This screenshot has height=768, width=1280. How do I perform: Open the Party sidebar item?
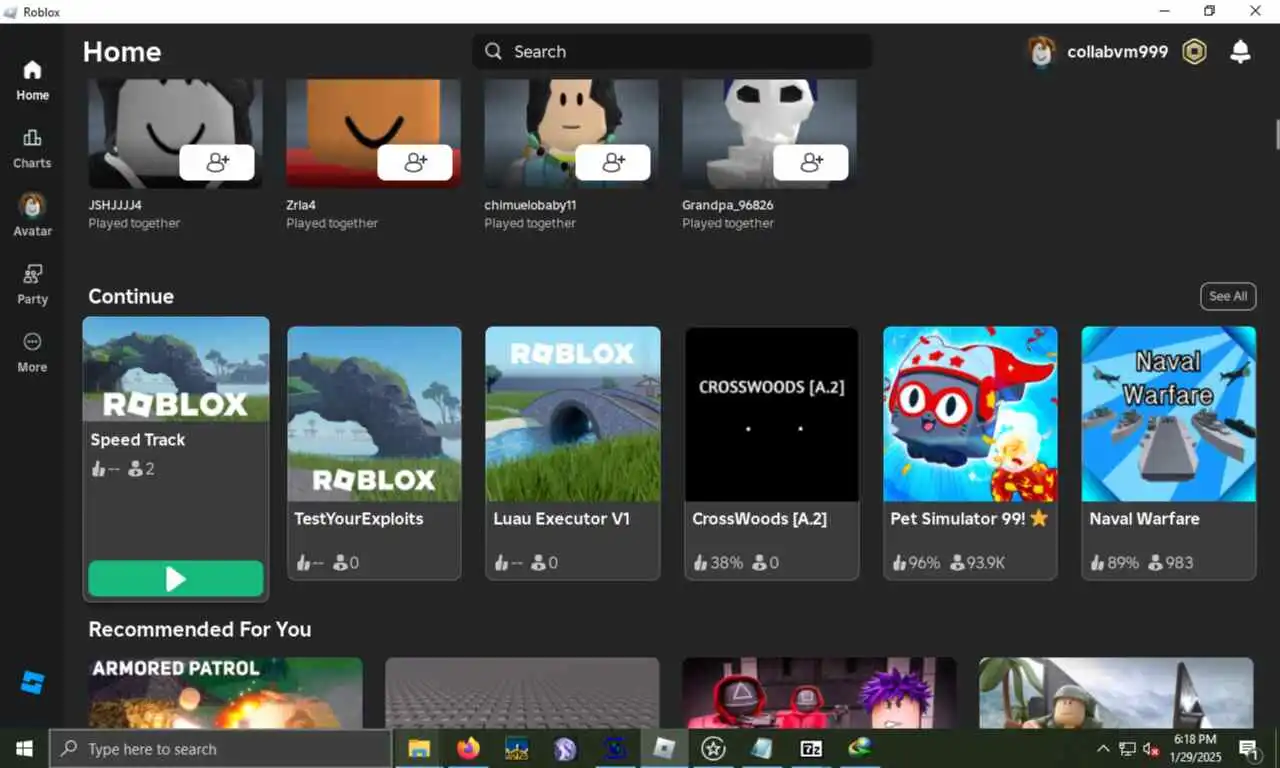point(32,285)
